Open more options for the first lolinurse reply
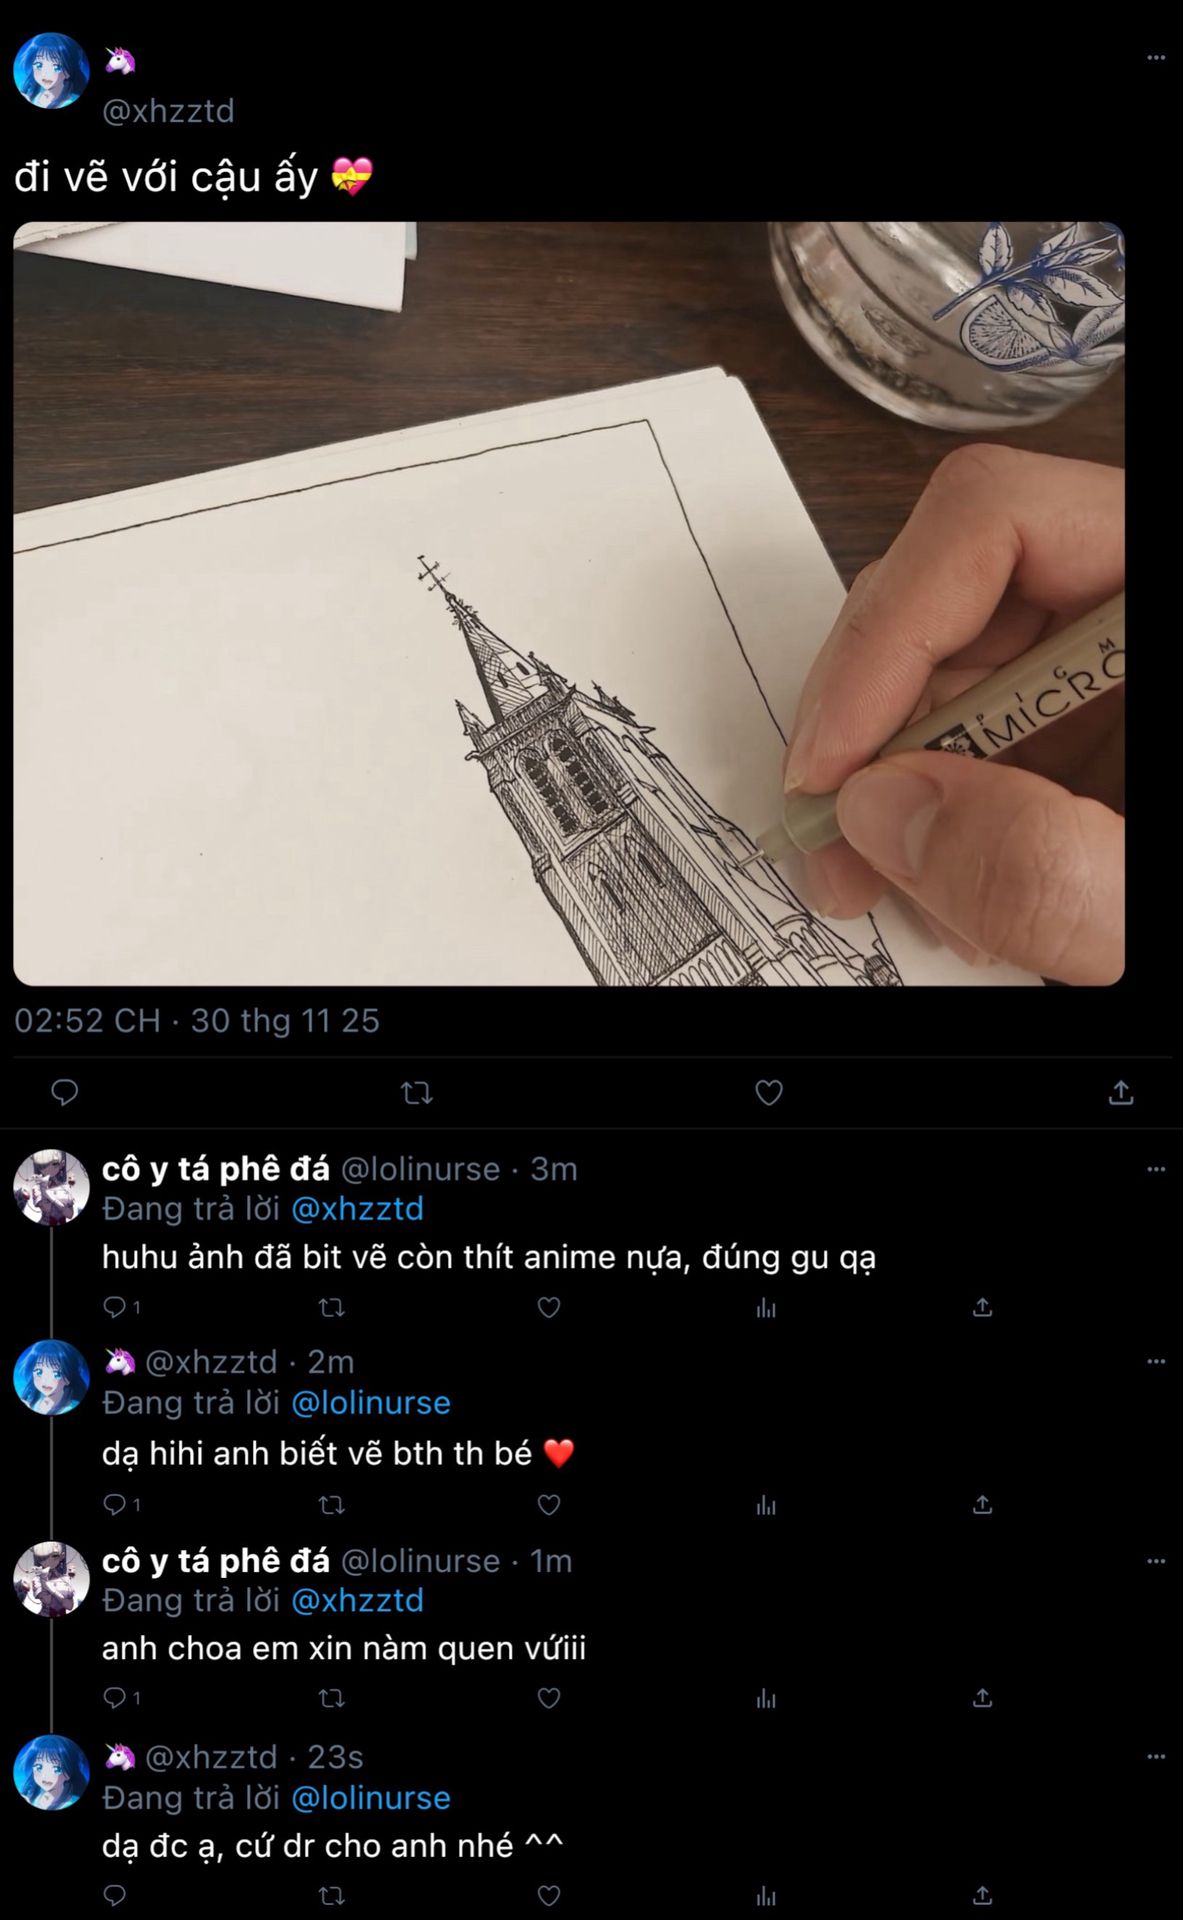Image resolution: width=1183 pixels, height=1920 pixels. 1156,1169
